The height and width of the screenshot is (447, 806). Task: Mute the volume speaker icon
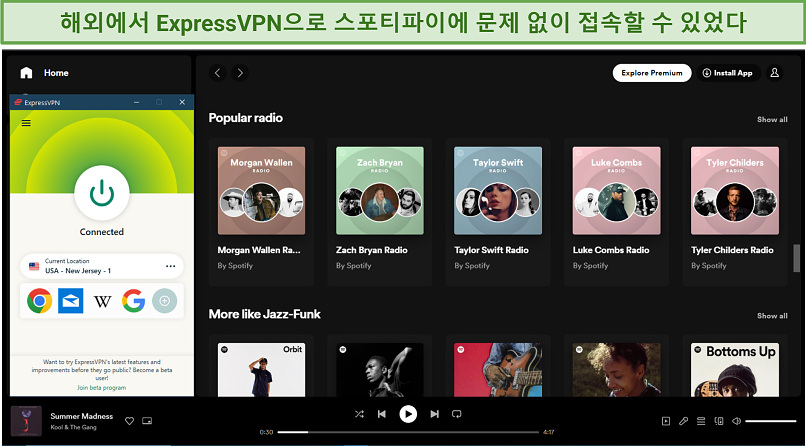pos(736,421)
